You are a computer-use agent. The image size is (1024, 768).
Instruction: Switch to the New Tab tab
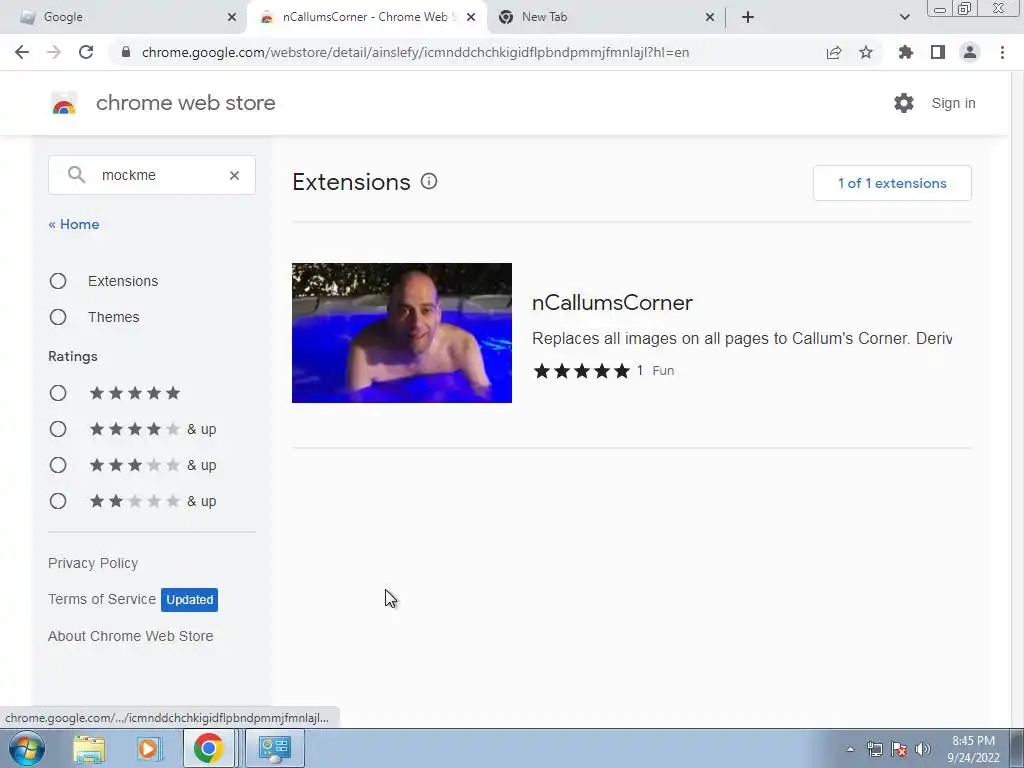point(605,17)
